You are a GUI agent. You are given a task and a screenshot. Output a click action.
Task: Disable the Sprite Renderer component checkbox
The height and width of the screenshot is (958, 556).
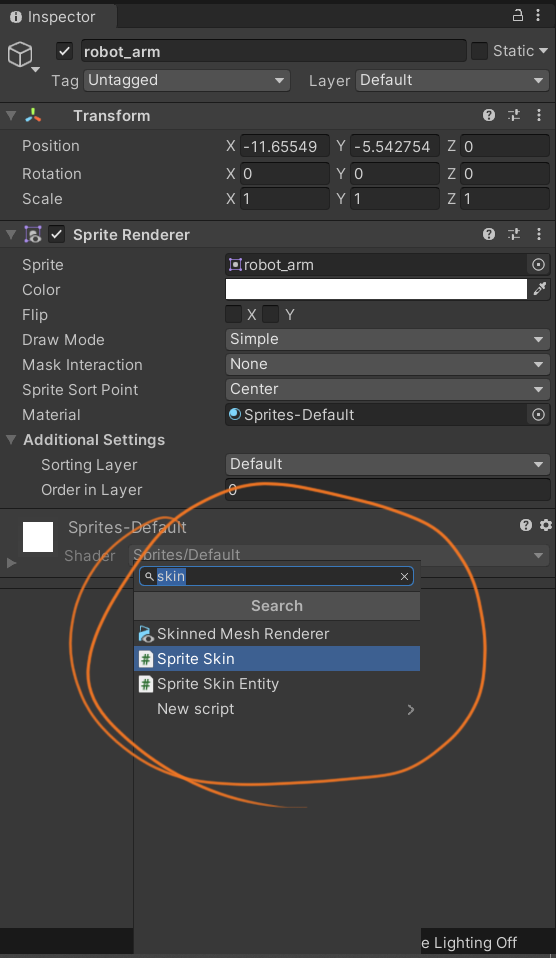coord(57,234)
